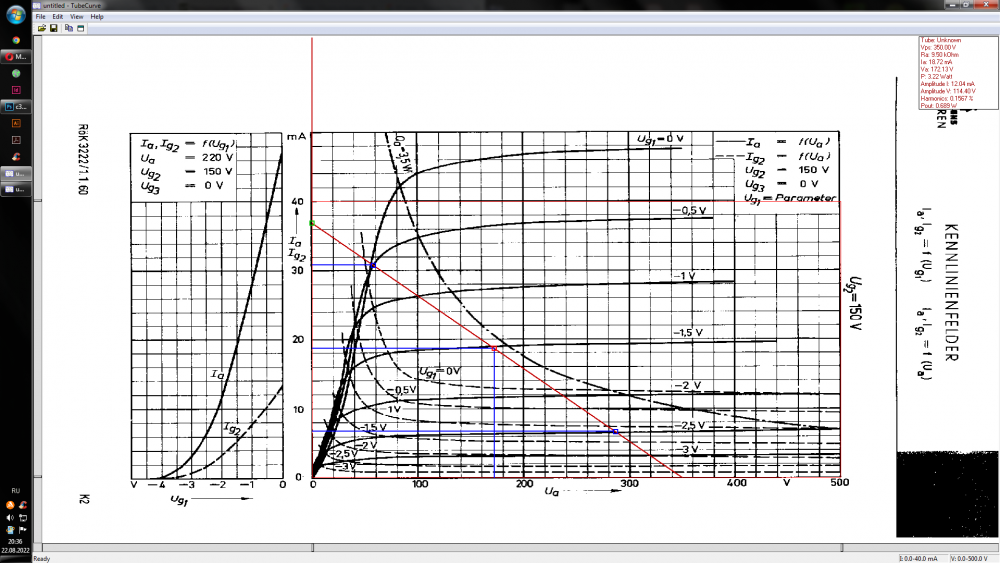Image resolution: width=1000 pixels, height=563 pixels.
Task: Click the Save diskette toolbar icon
Action: (x=52, y=28)
